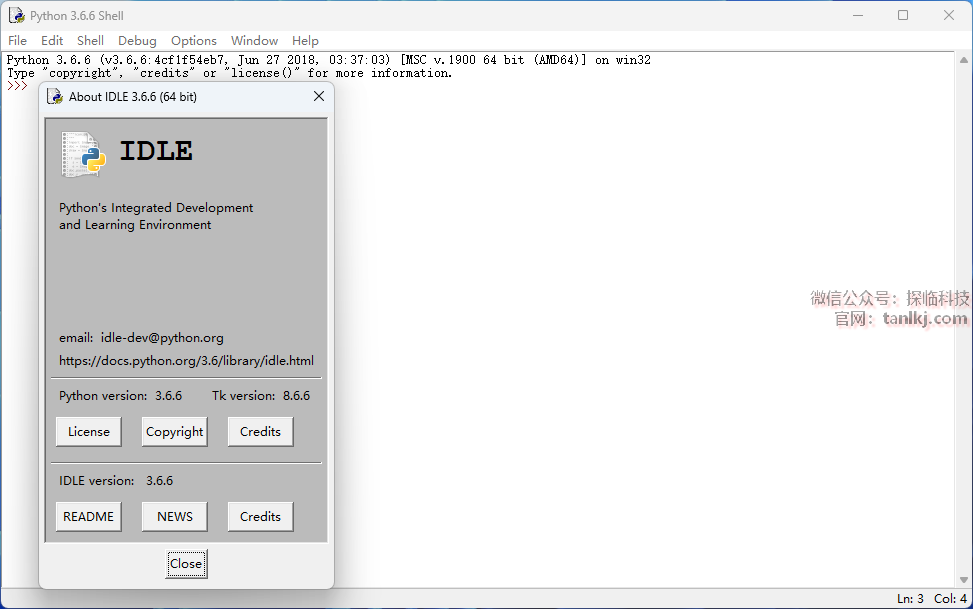Open the IDLE NEWS file

click(x=174, y=517)
